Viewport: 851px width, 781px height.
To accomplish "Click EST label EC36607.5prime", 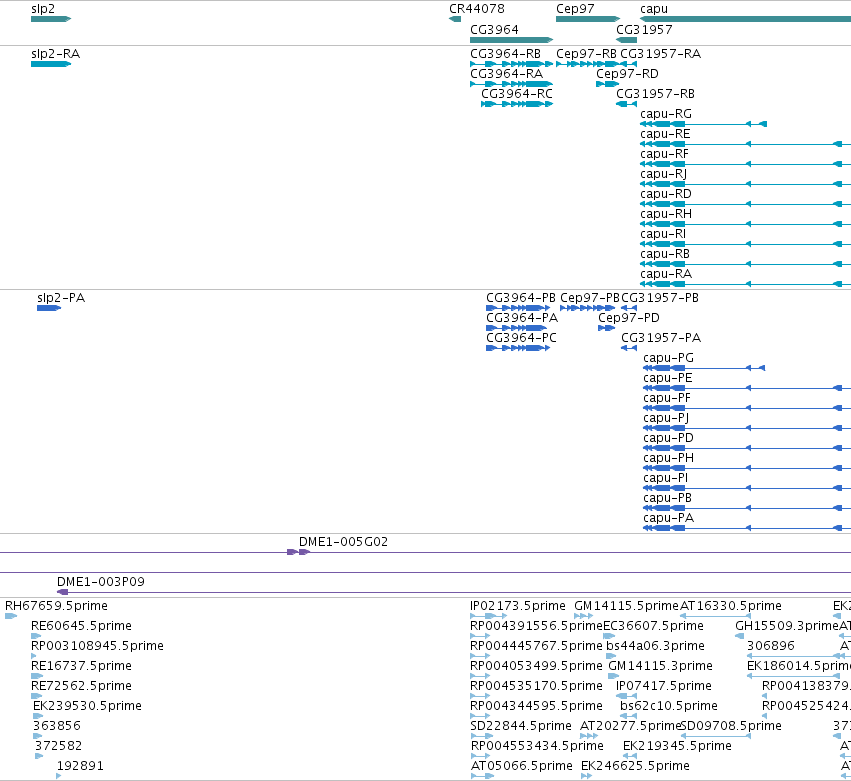I will pos(653,626).
